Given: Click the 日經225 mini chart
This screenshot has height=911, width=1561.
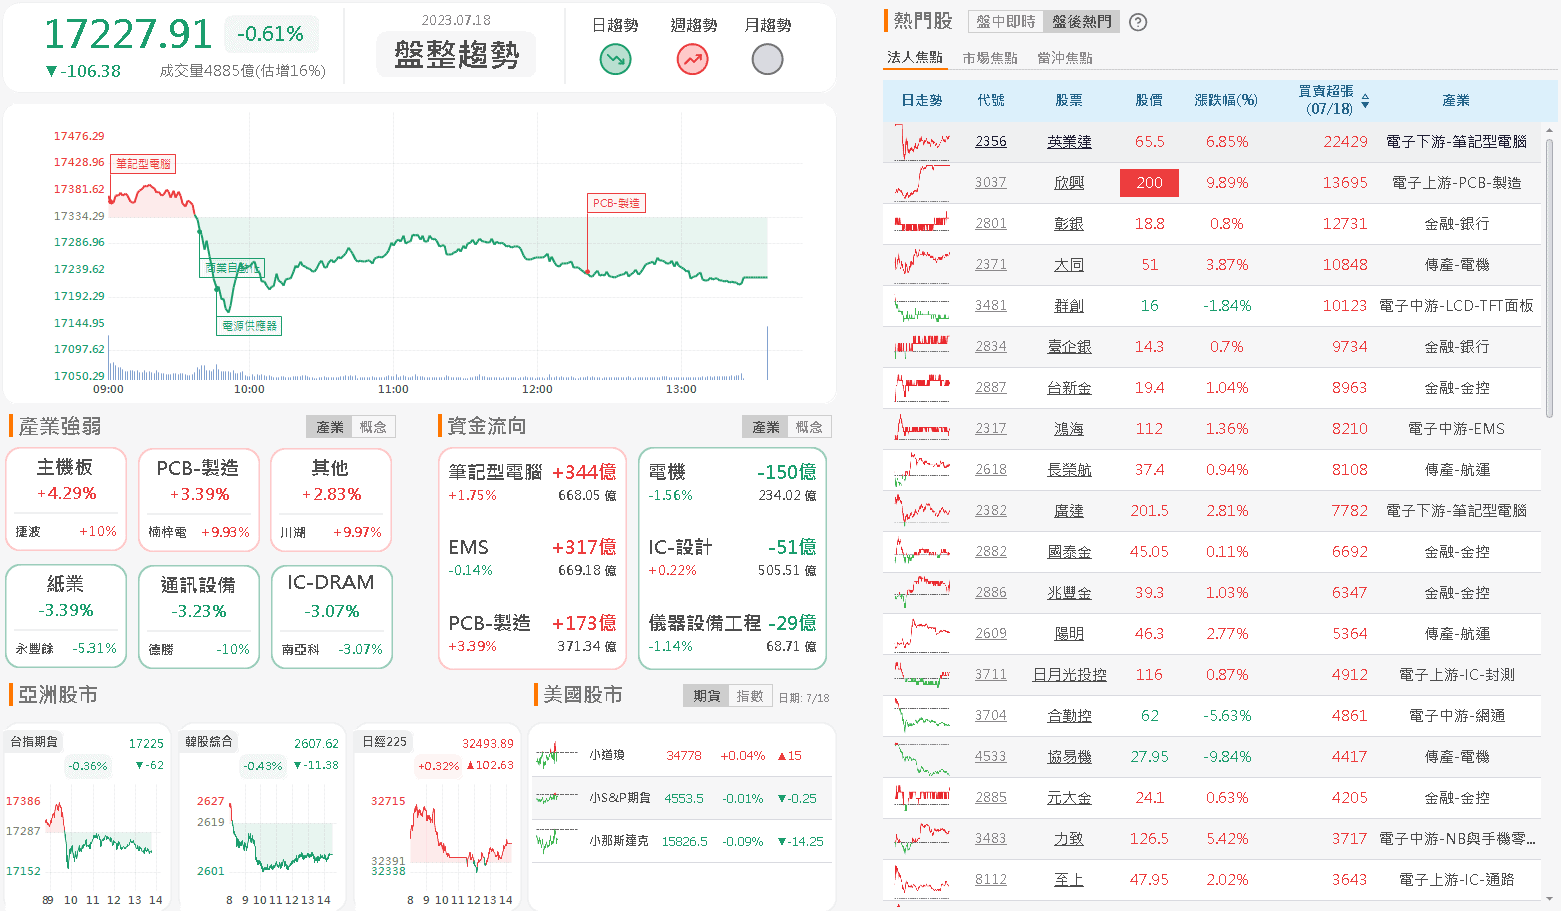Looking at the screenshot, I should 438,818.
